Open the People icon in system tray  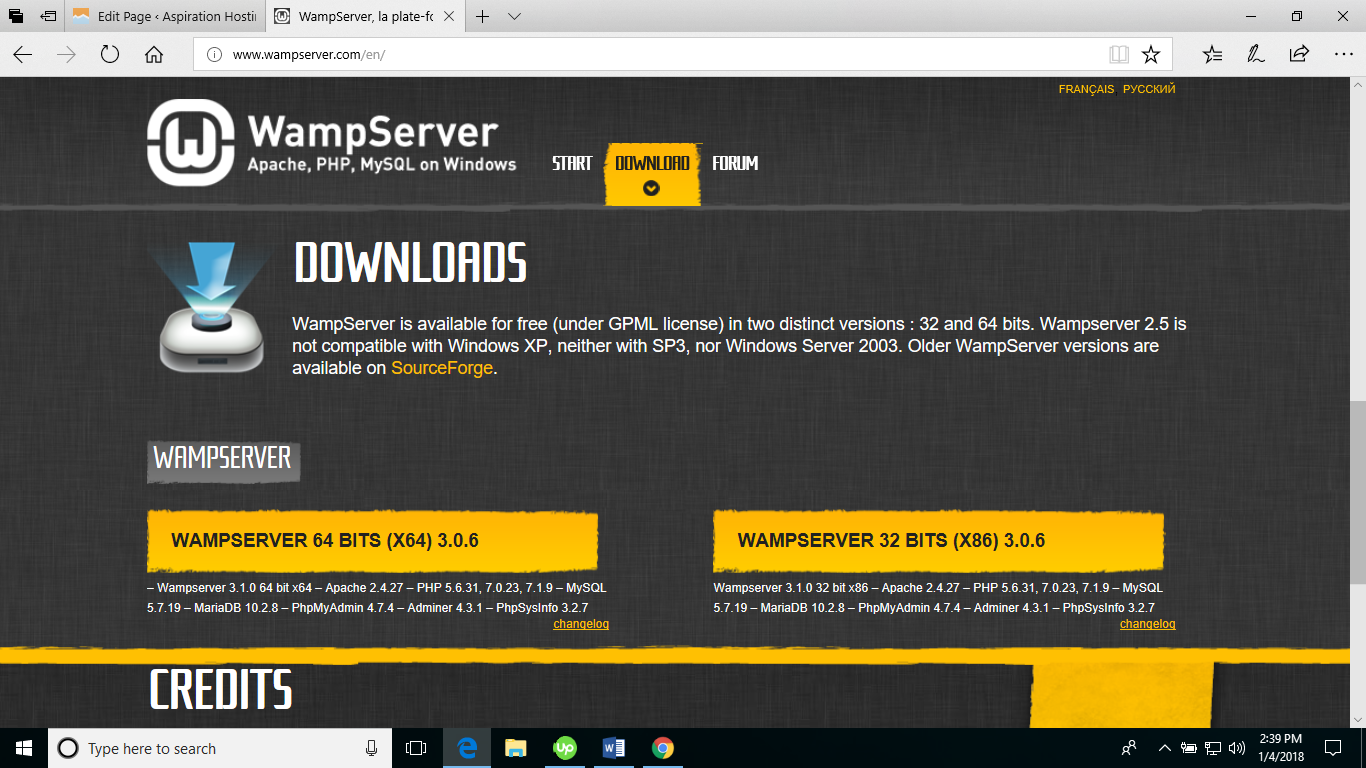[x=1129, y=748]
